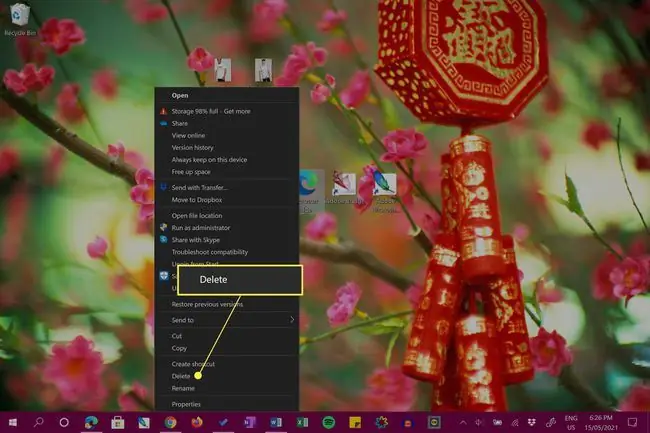Open the Recycle Bin desktop icon
This screenshot has width=650, height=433.
click(x=19, y=19)
